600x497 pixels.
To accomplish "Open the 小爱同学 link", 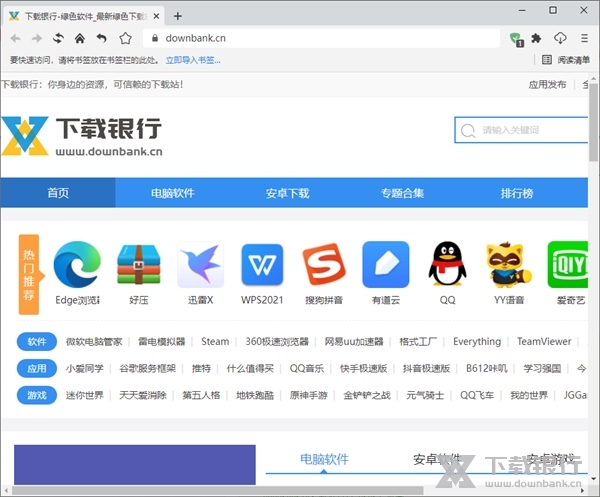I will click(85, 368).
